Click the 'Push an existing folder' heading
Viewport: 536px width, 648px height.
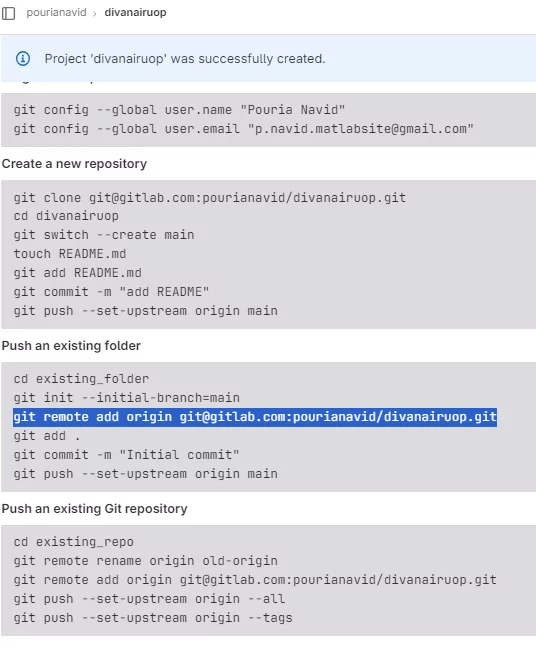click(x=71, y=345)
